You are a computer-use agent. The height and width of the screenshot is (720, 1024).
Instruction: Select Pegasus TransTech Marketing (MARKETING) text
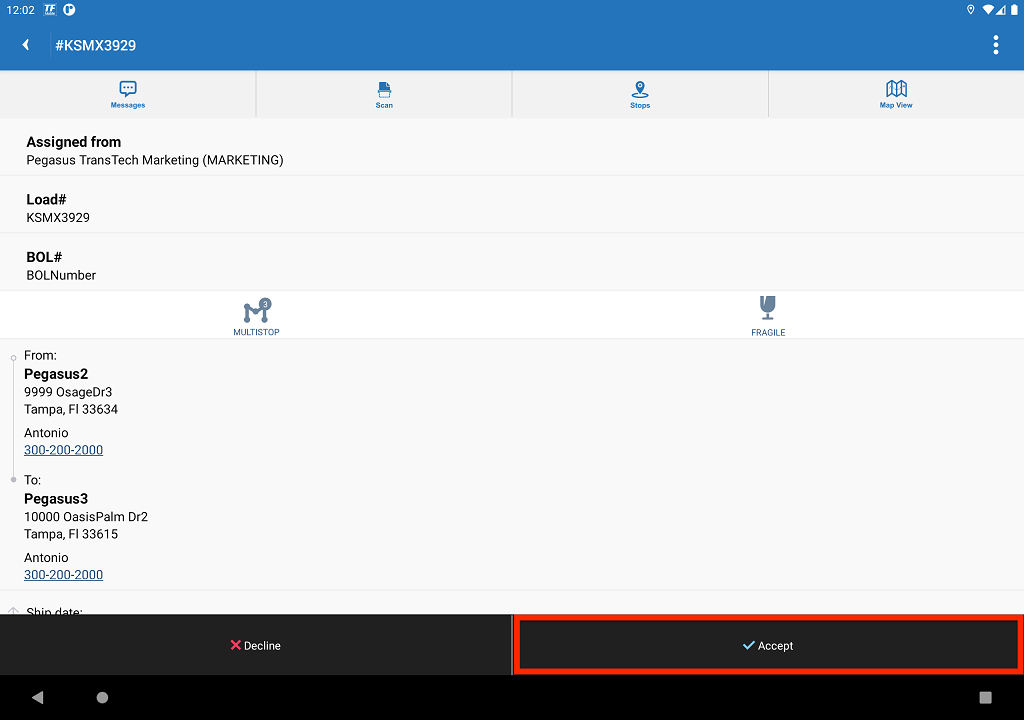(x=155, y=160)
